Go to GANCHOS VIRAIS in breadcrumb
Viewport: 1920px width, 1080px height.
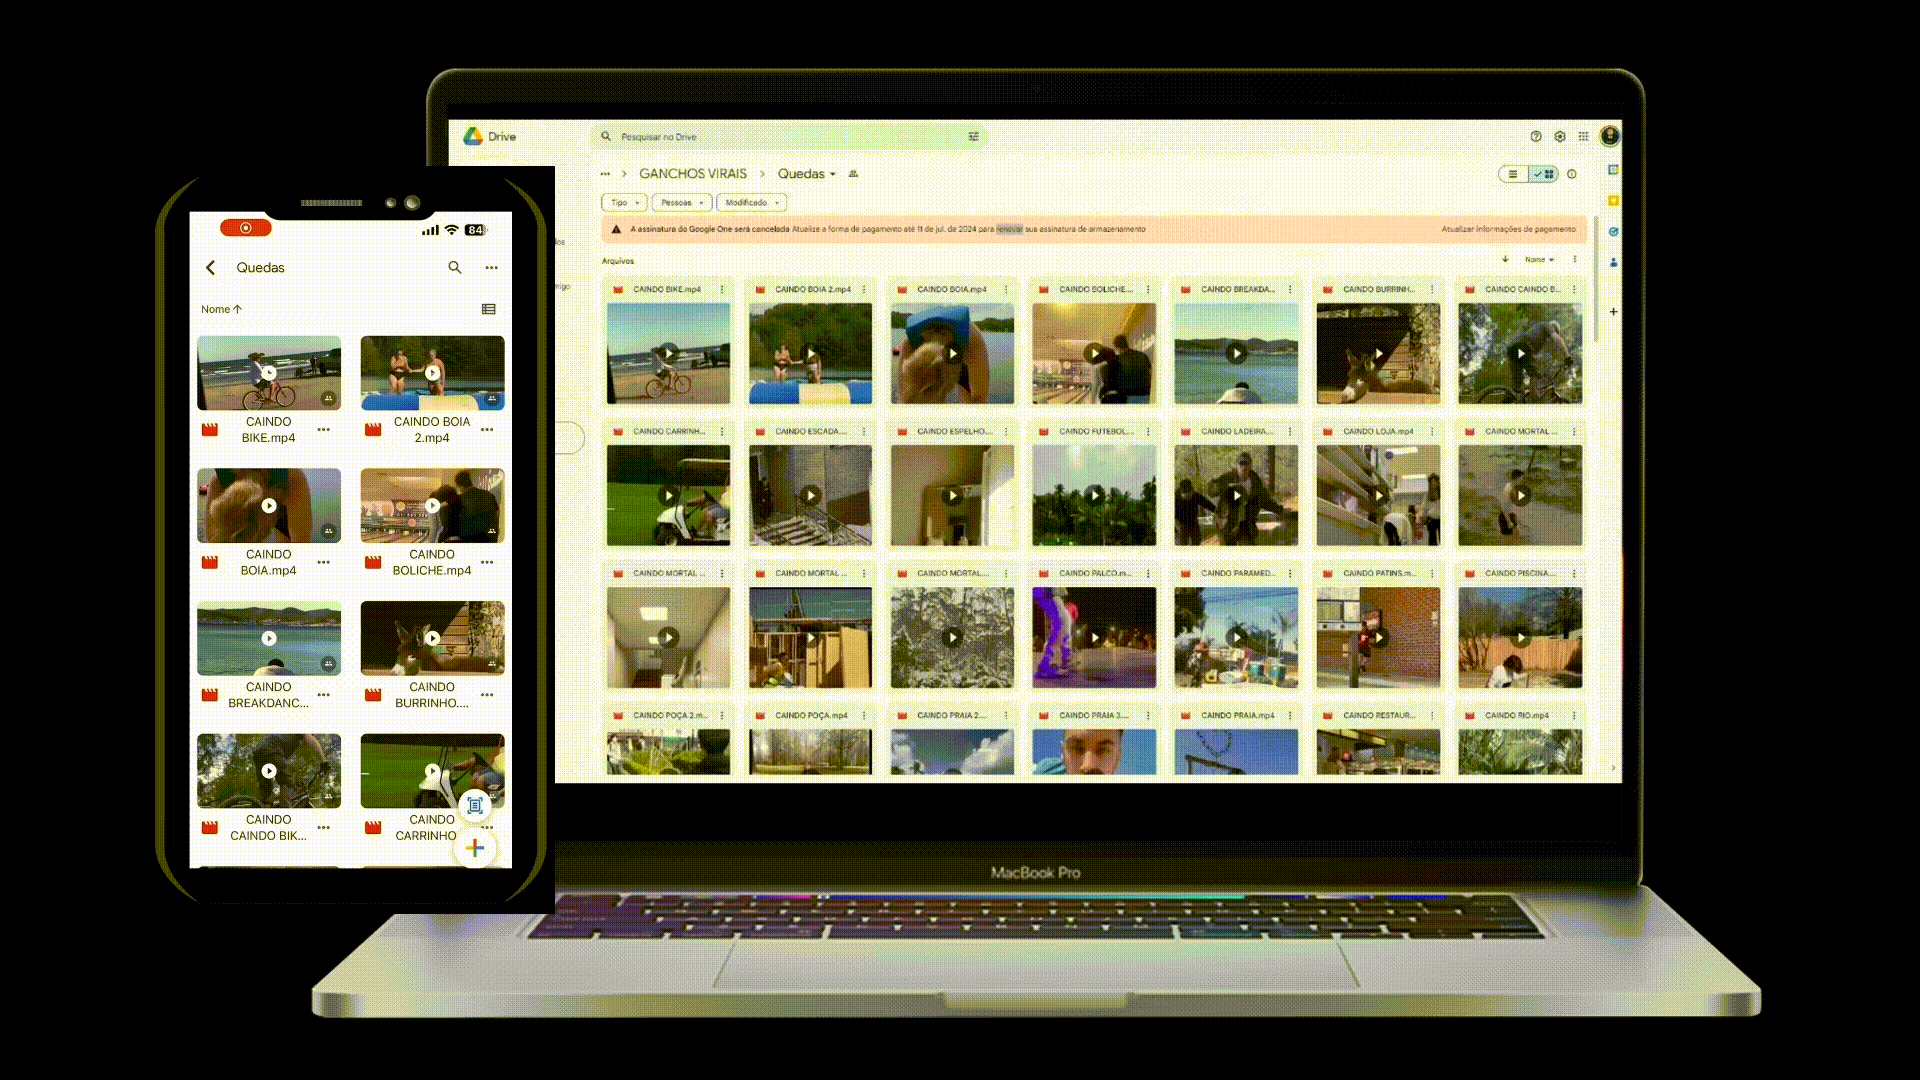click(x=692, y=174)
